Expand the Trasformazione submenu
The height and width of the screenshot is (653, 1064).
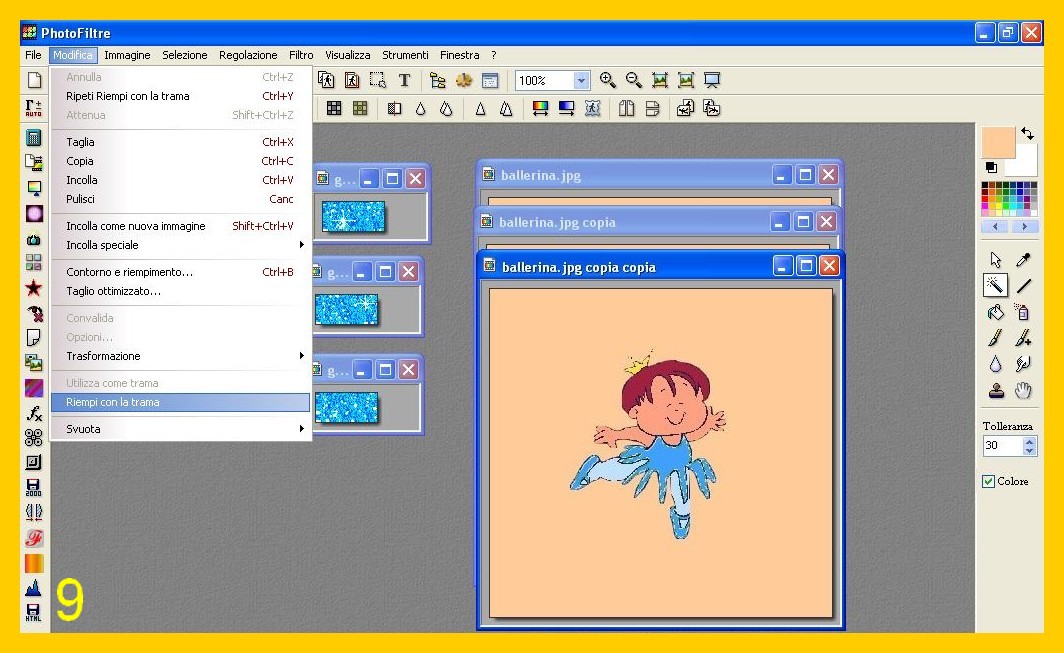[185, 356]
